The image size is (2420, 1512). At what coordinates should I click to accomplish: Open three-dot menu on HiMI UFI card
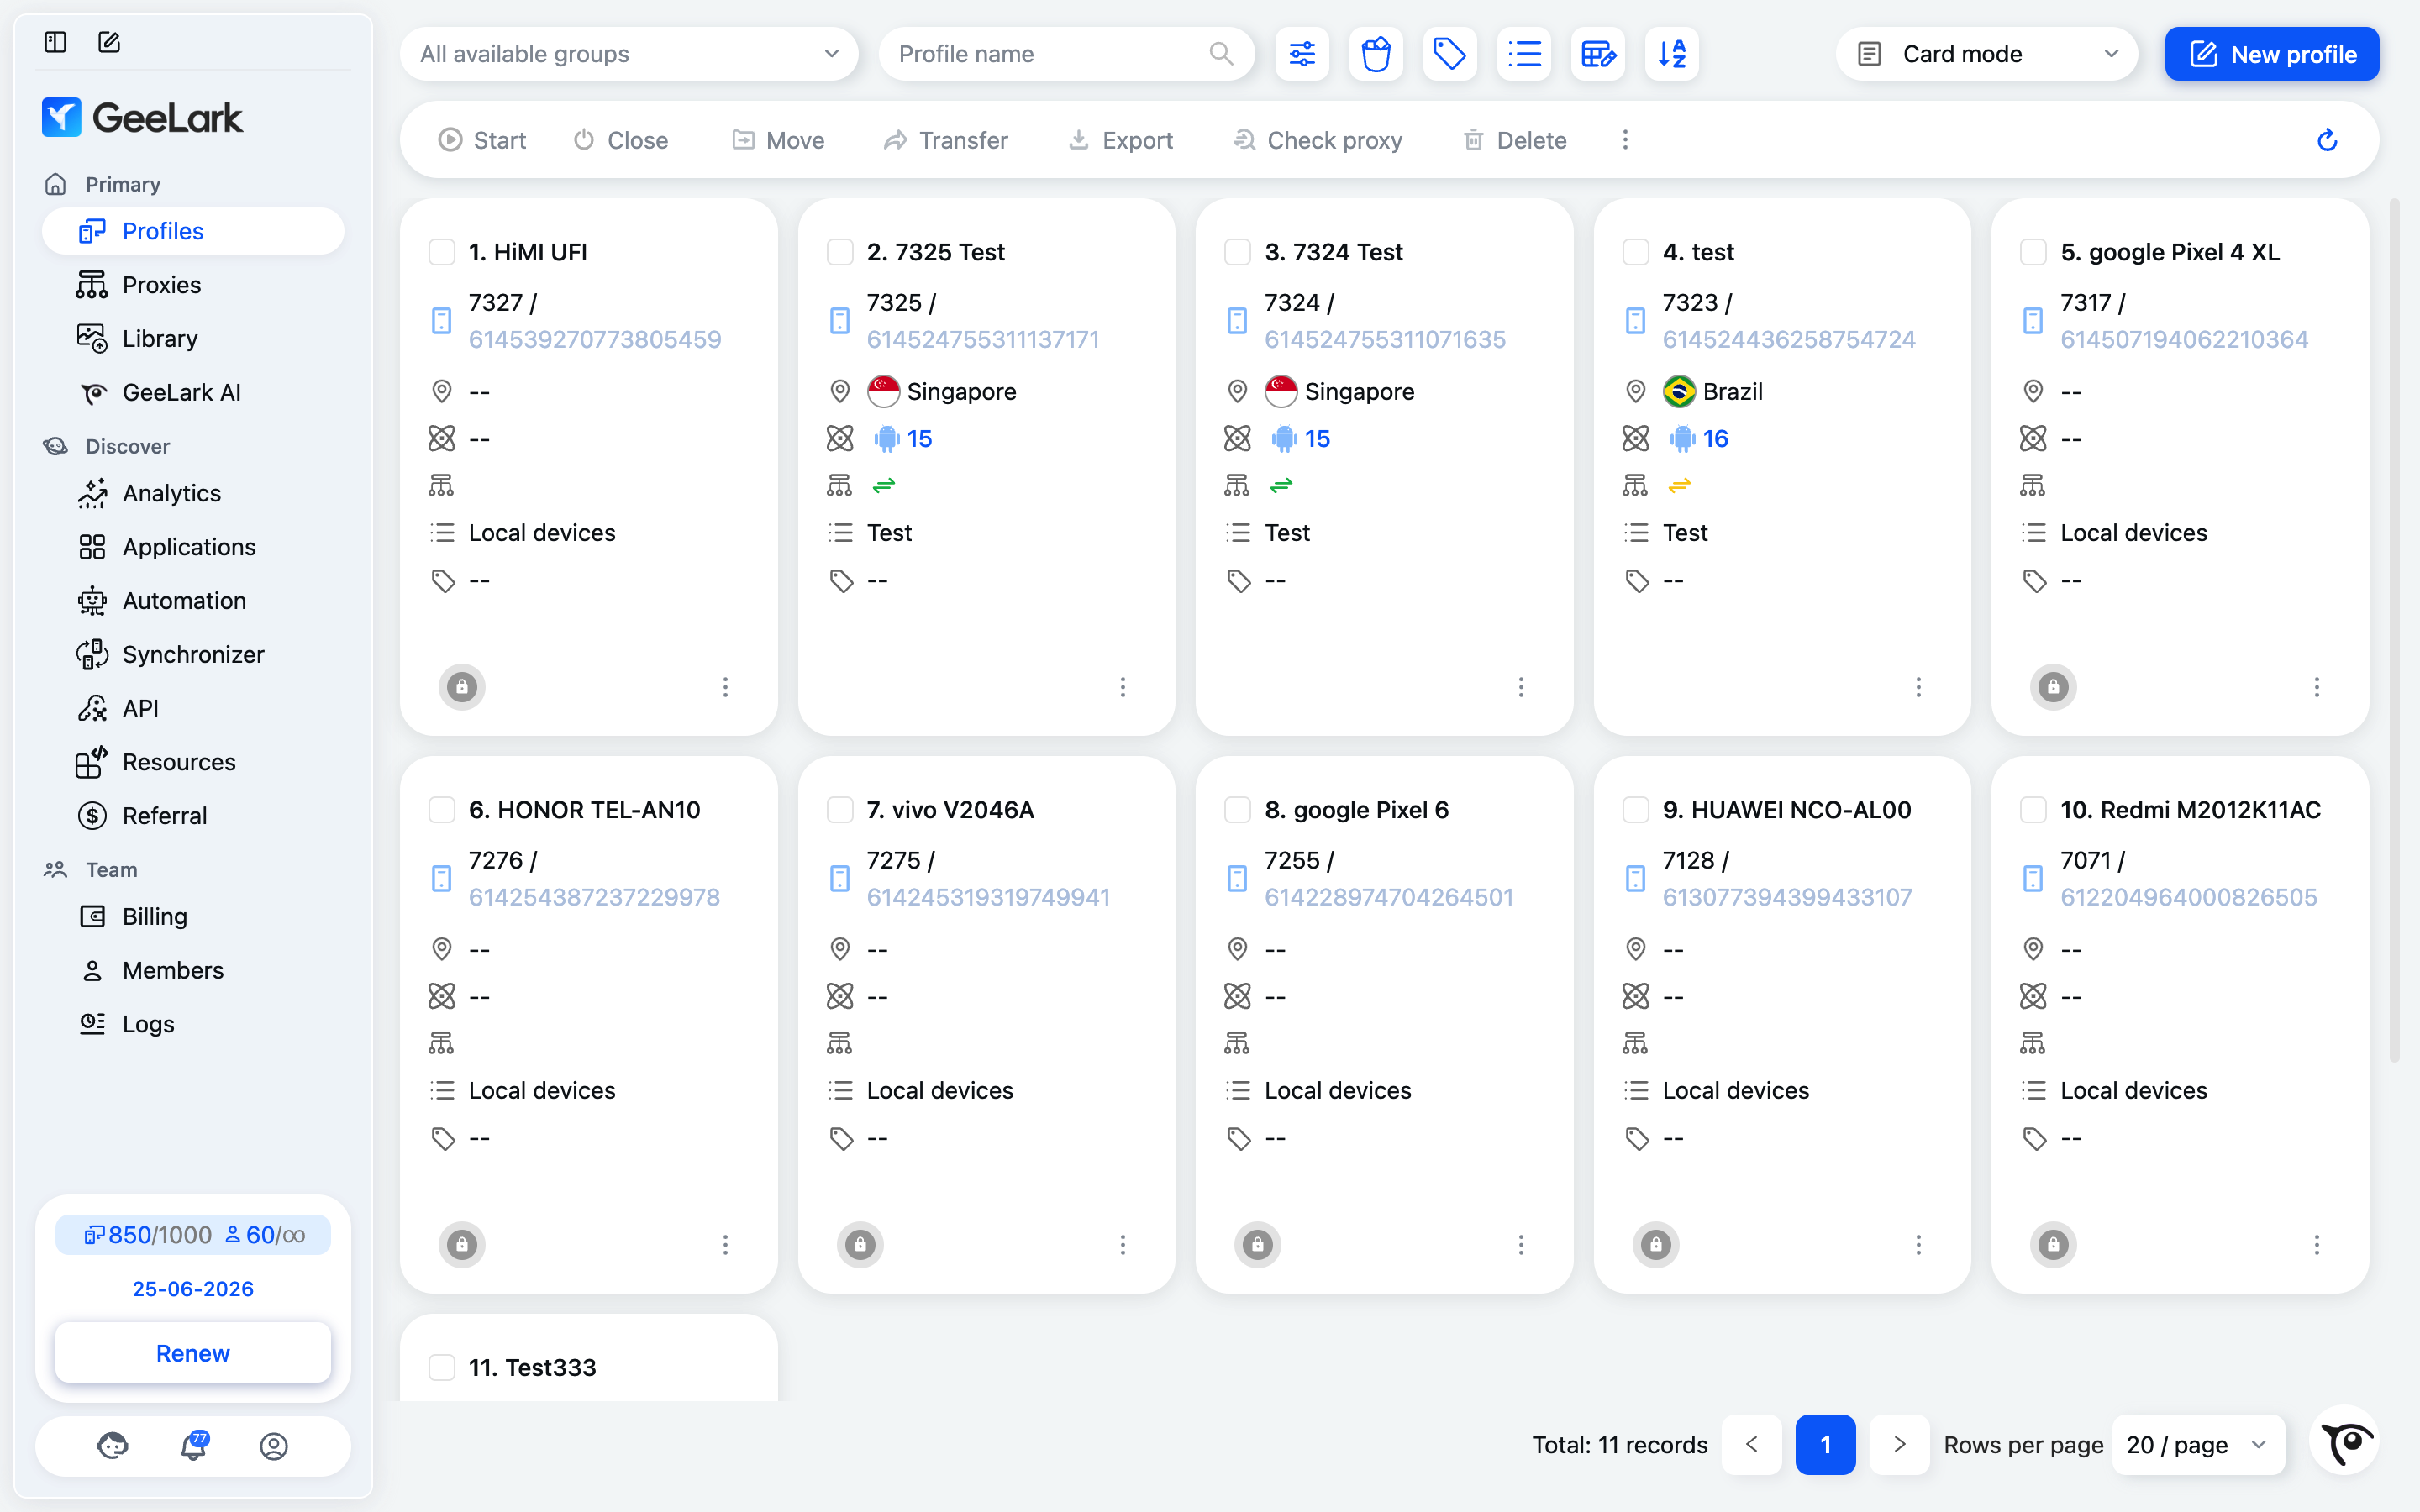coord(725,687)
